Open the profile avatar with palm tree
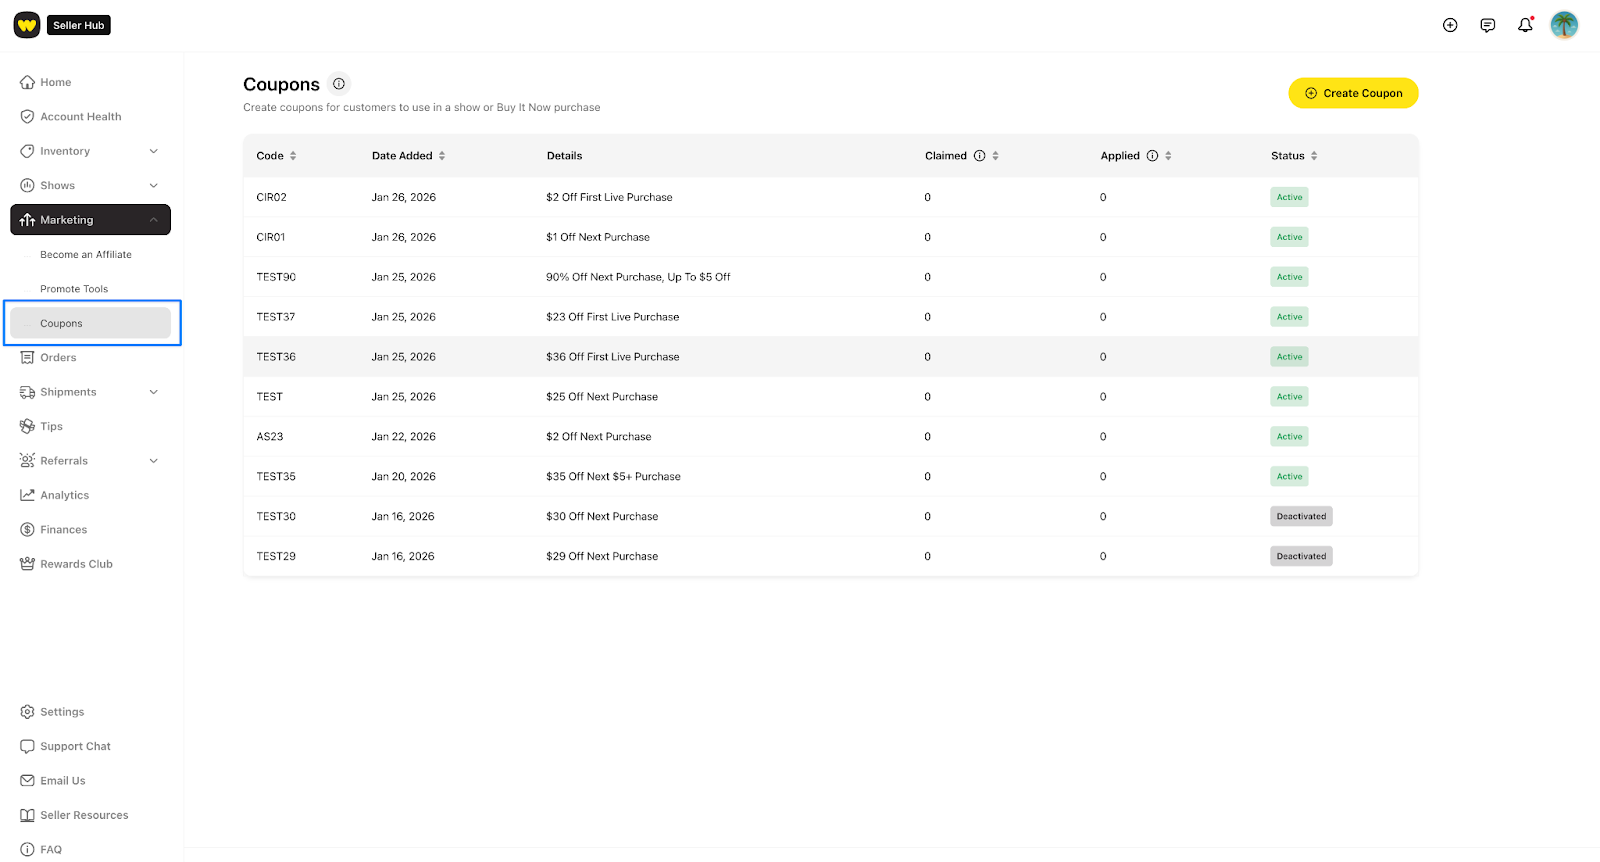The height and width of the screenshot is (862, 1600). (1564, 25)
